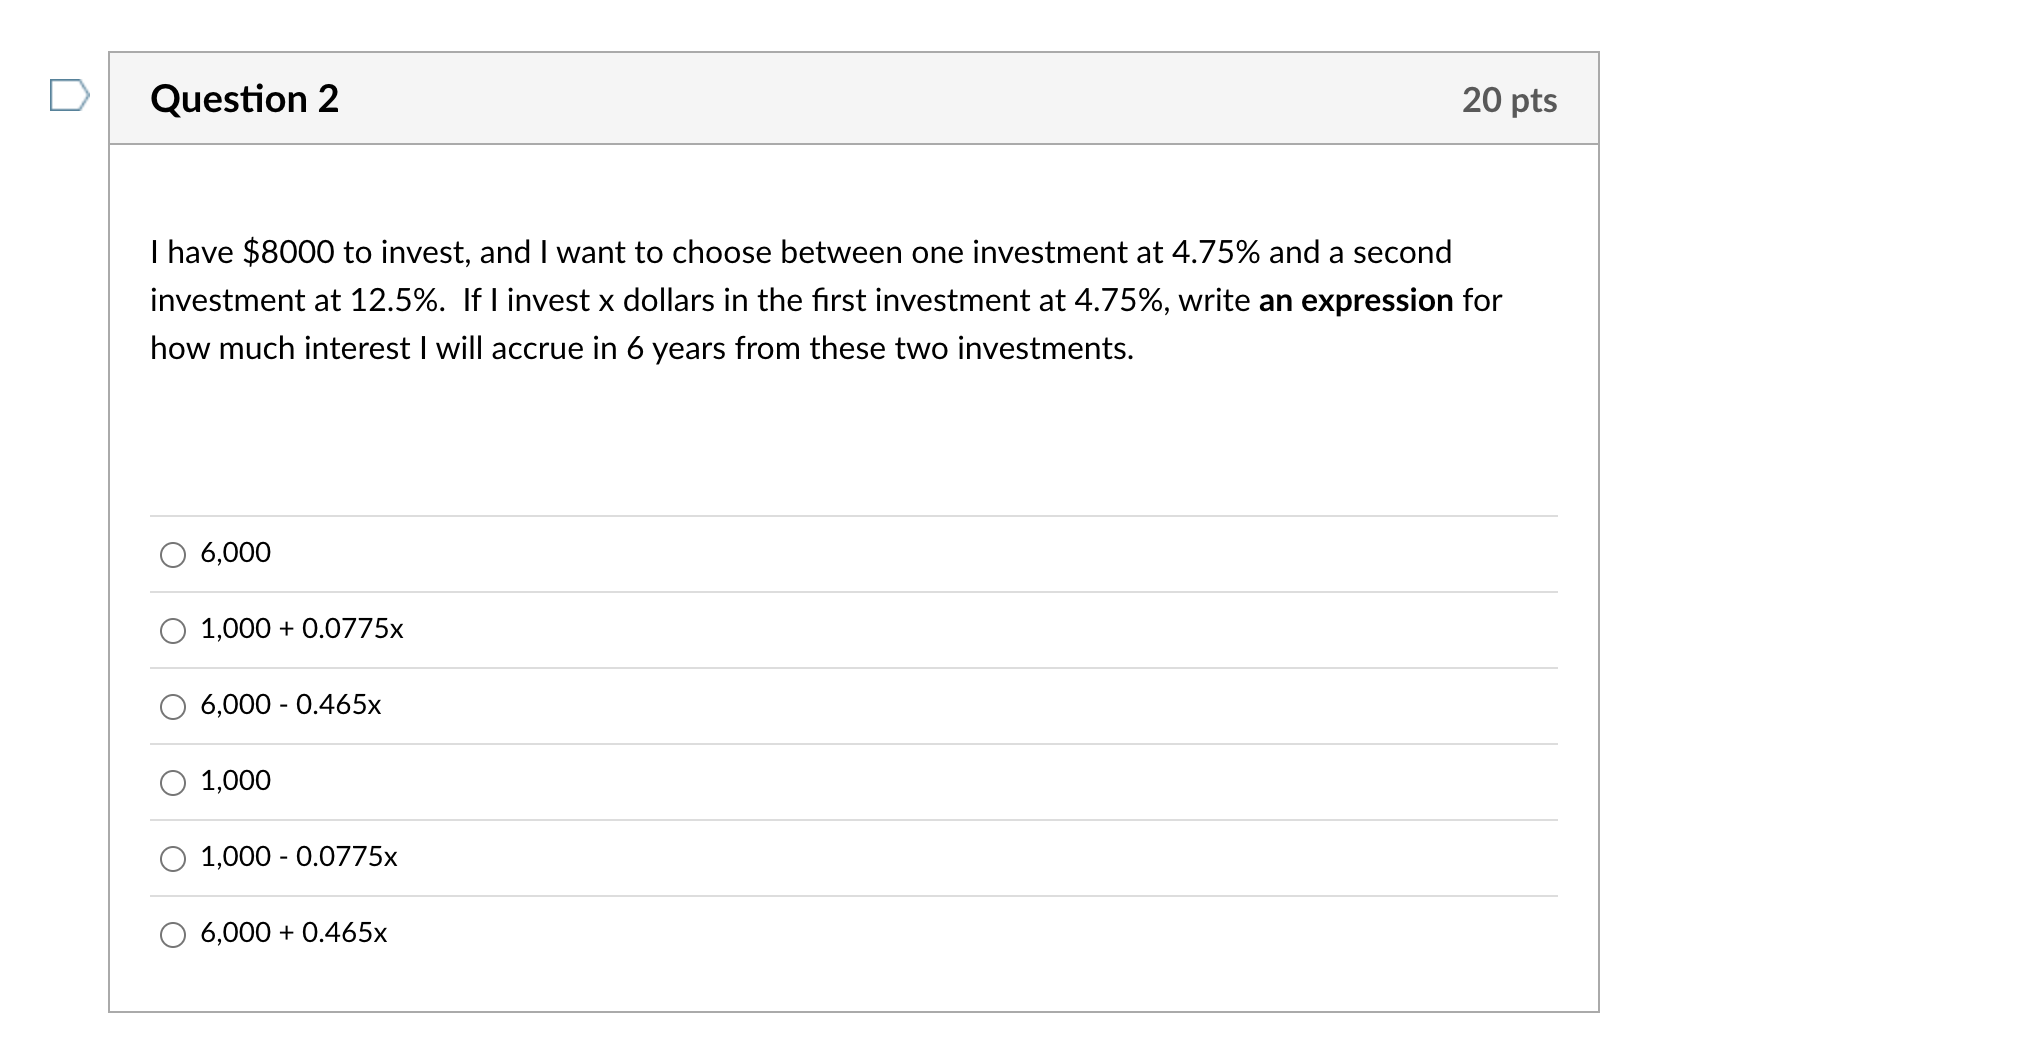The image size is (2026, 1059).
Task: Click the radio button next to 6,000
Action: 173,552
